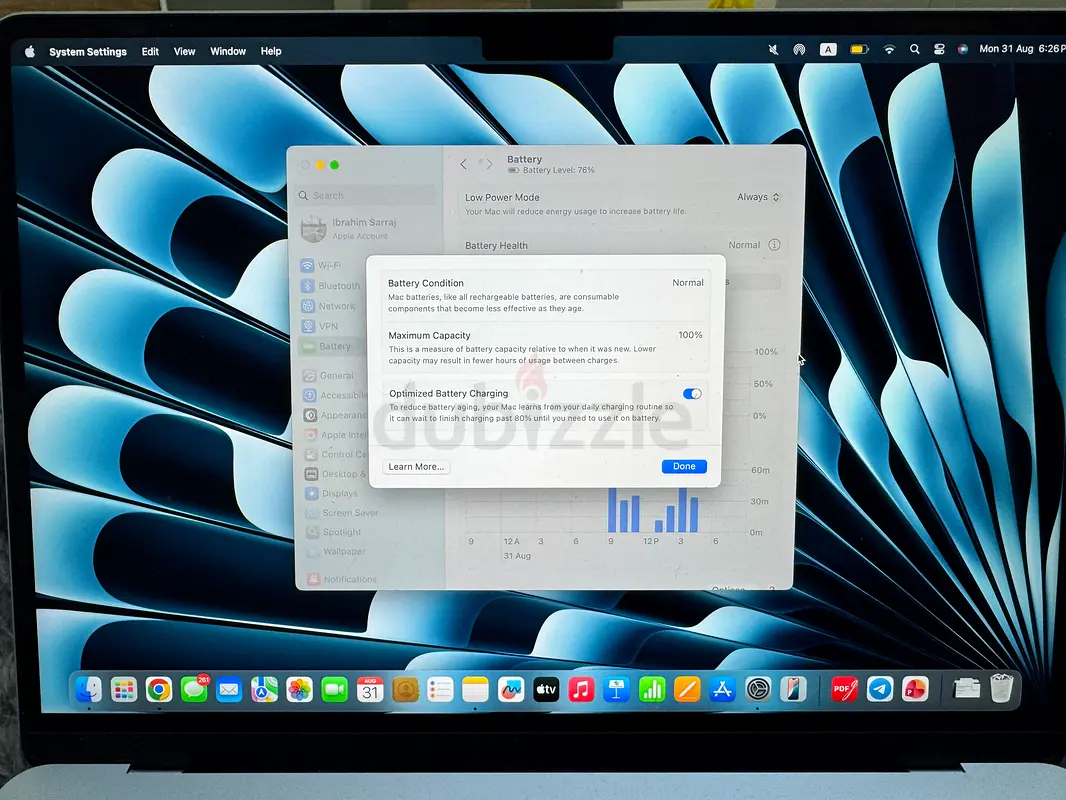Click the Battery Health info button
The width and height of the screenshot is (1066, 800).
[774, 245]
